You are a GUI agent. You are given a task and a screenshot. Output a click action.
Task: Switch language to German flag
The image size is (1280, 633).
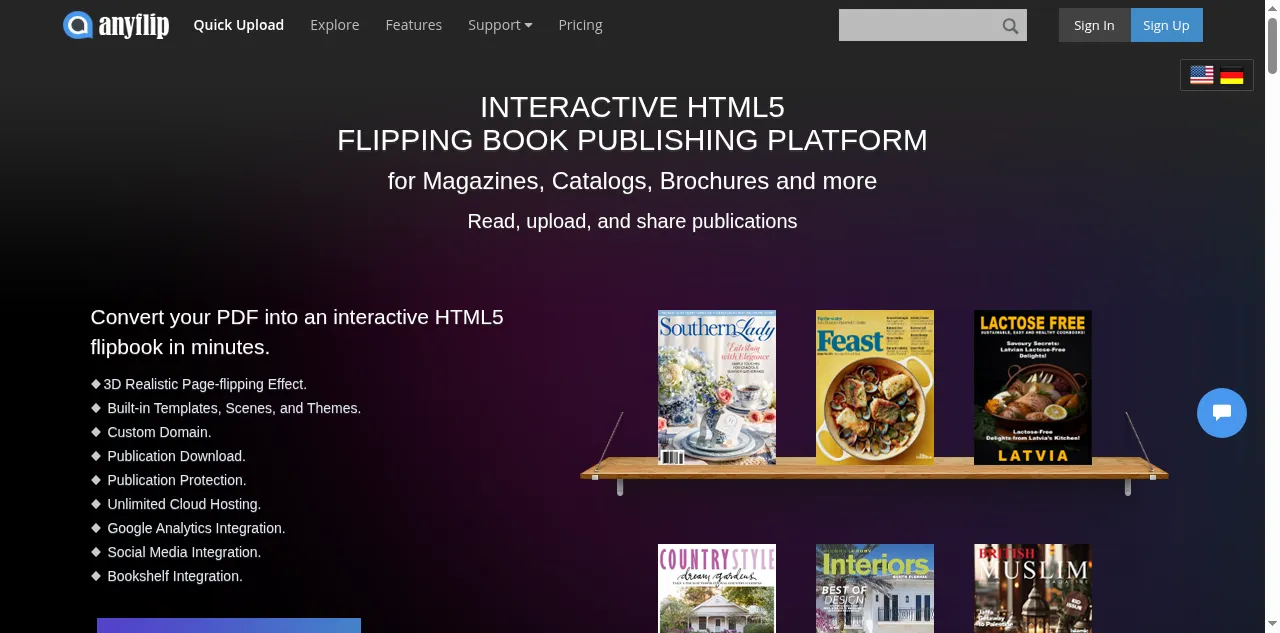(x=1232, y=75)
